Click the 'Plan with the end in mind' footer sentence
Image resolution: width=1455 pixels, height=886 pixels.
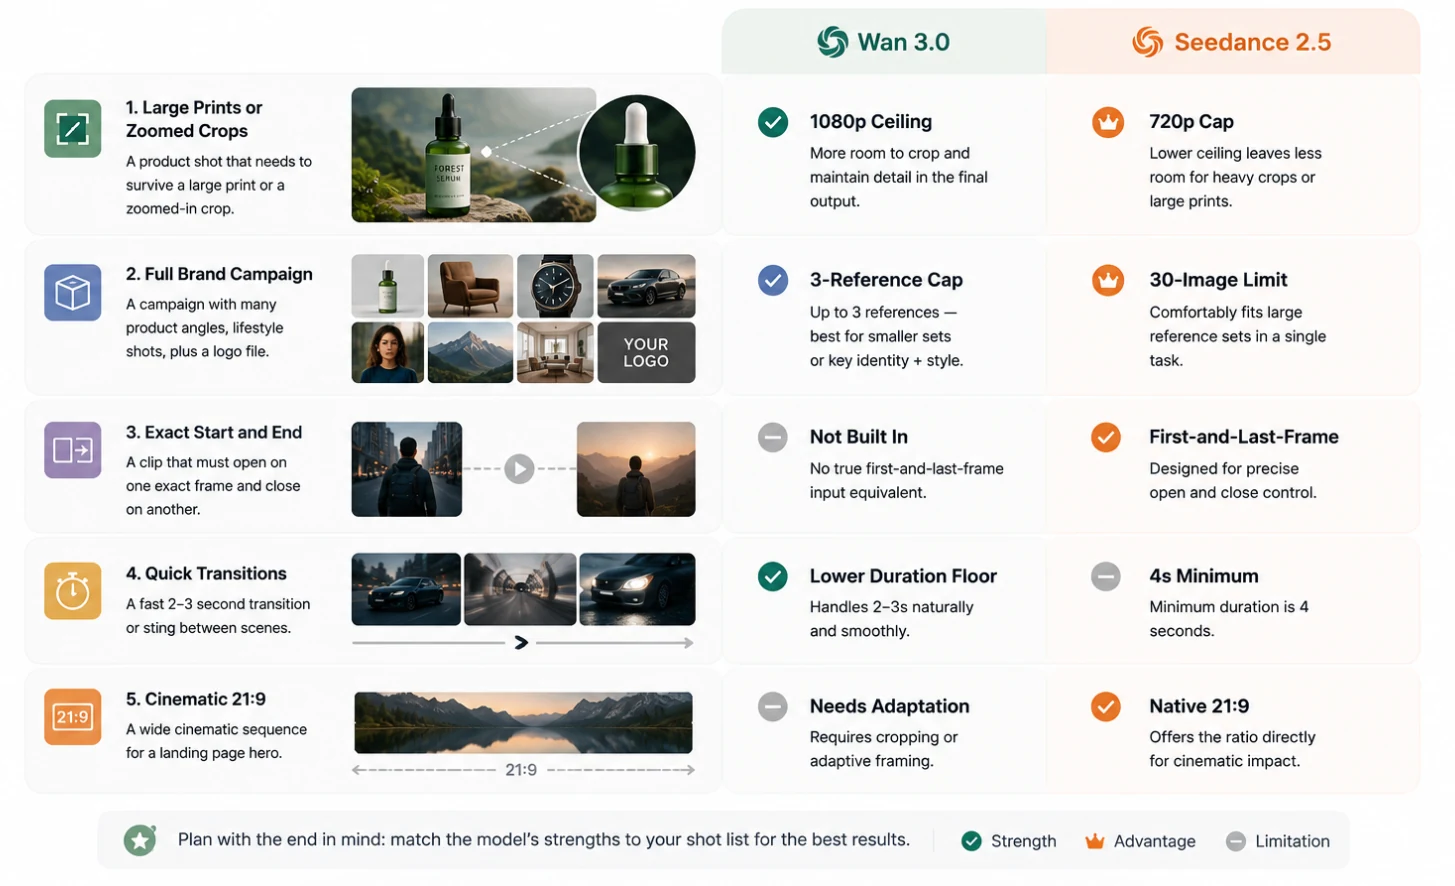tap(544, 839)
